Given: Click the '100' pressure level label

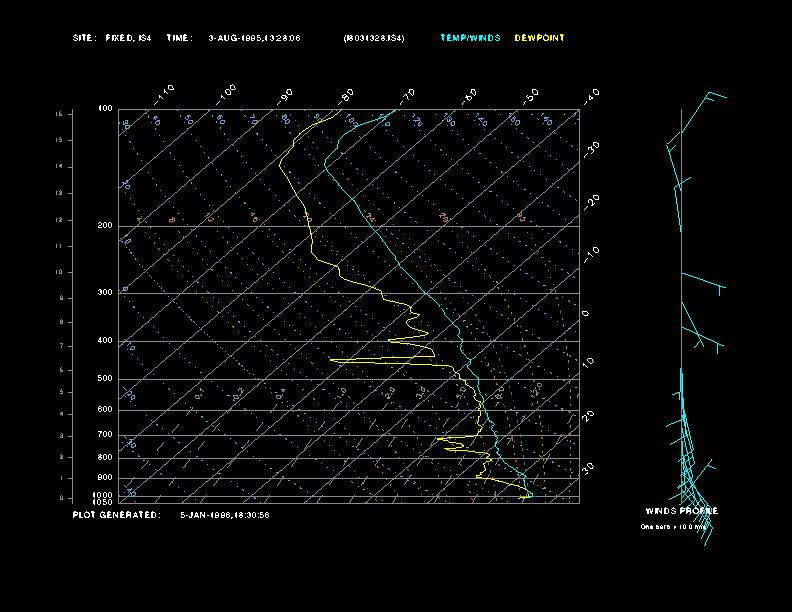Looking at the screenshot, I should coord(105,109).
